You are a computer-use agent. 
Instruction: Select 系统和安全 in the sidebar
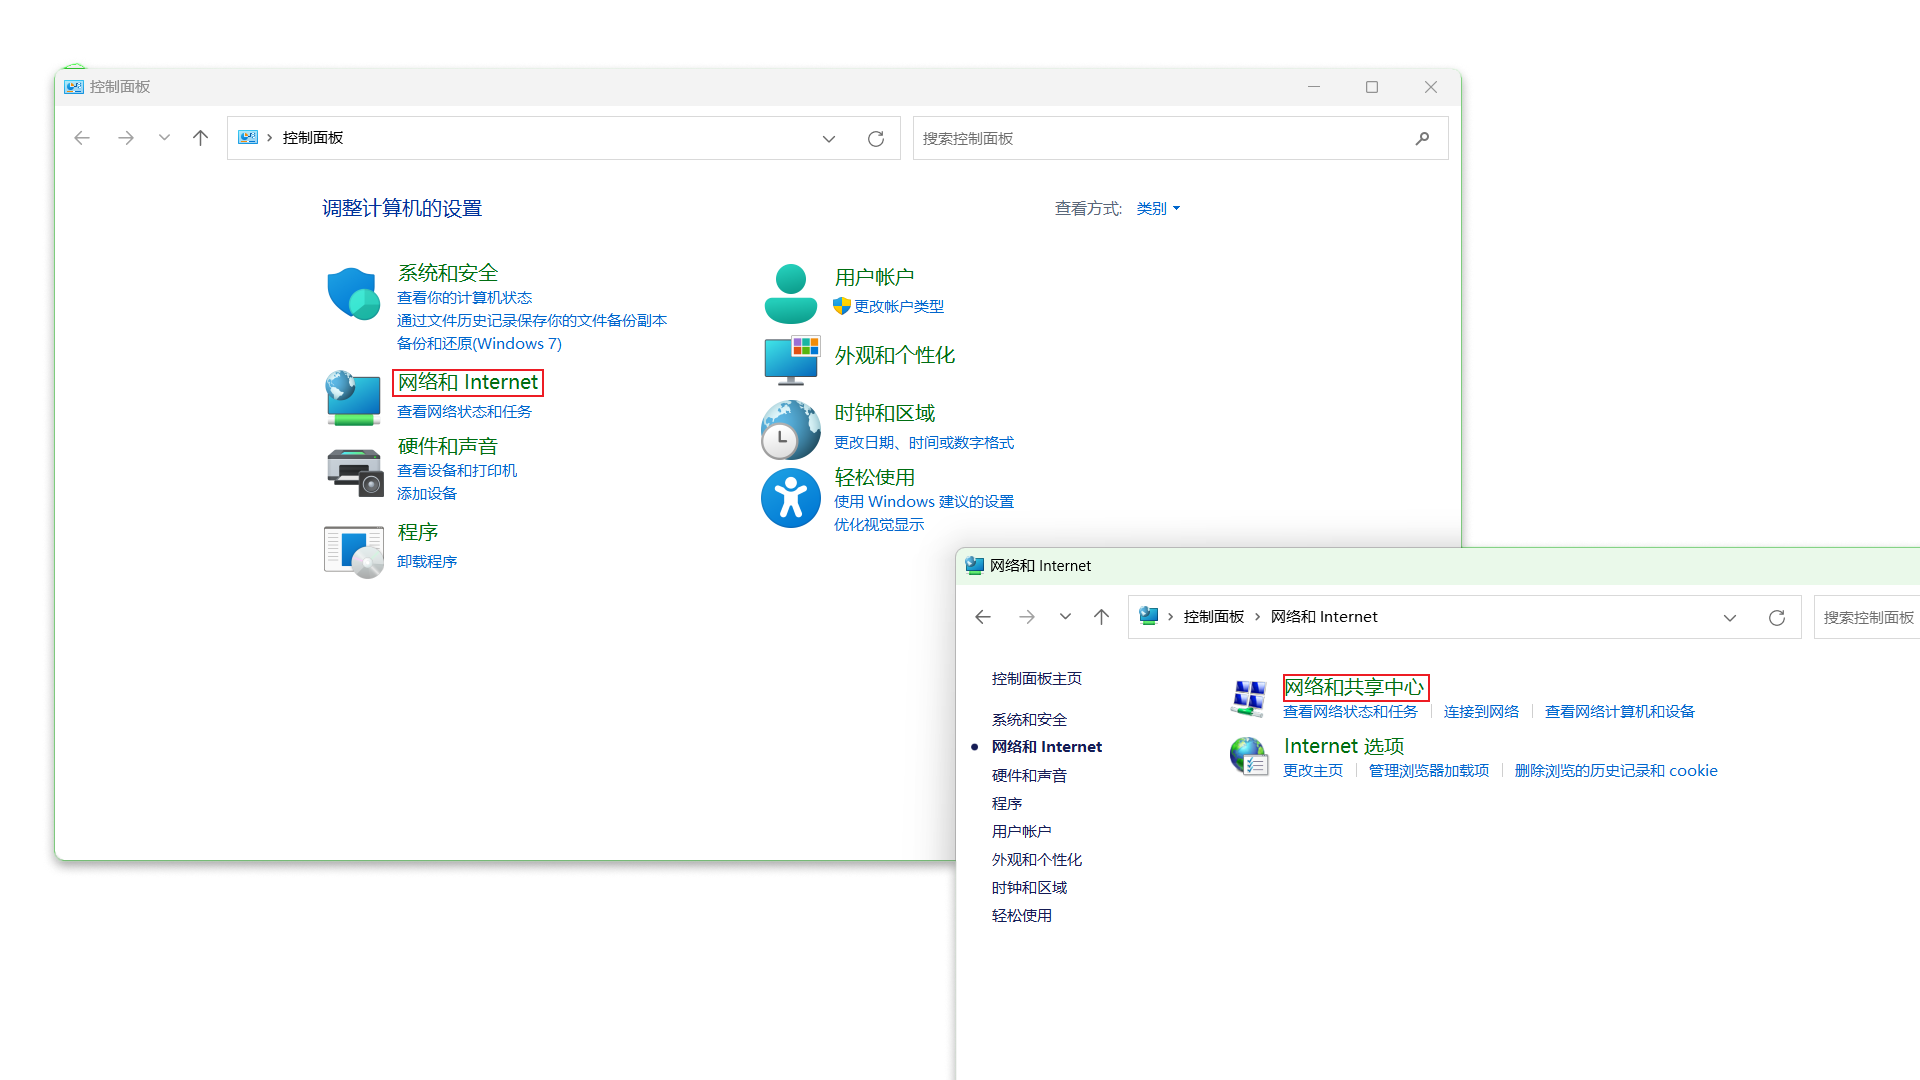[1029, 719]
